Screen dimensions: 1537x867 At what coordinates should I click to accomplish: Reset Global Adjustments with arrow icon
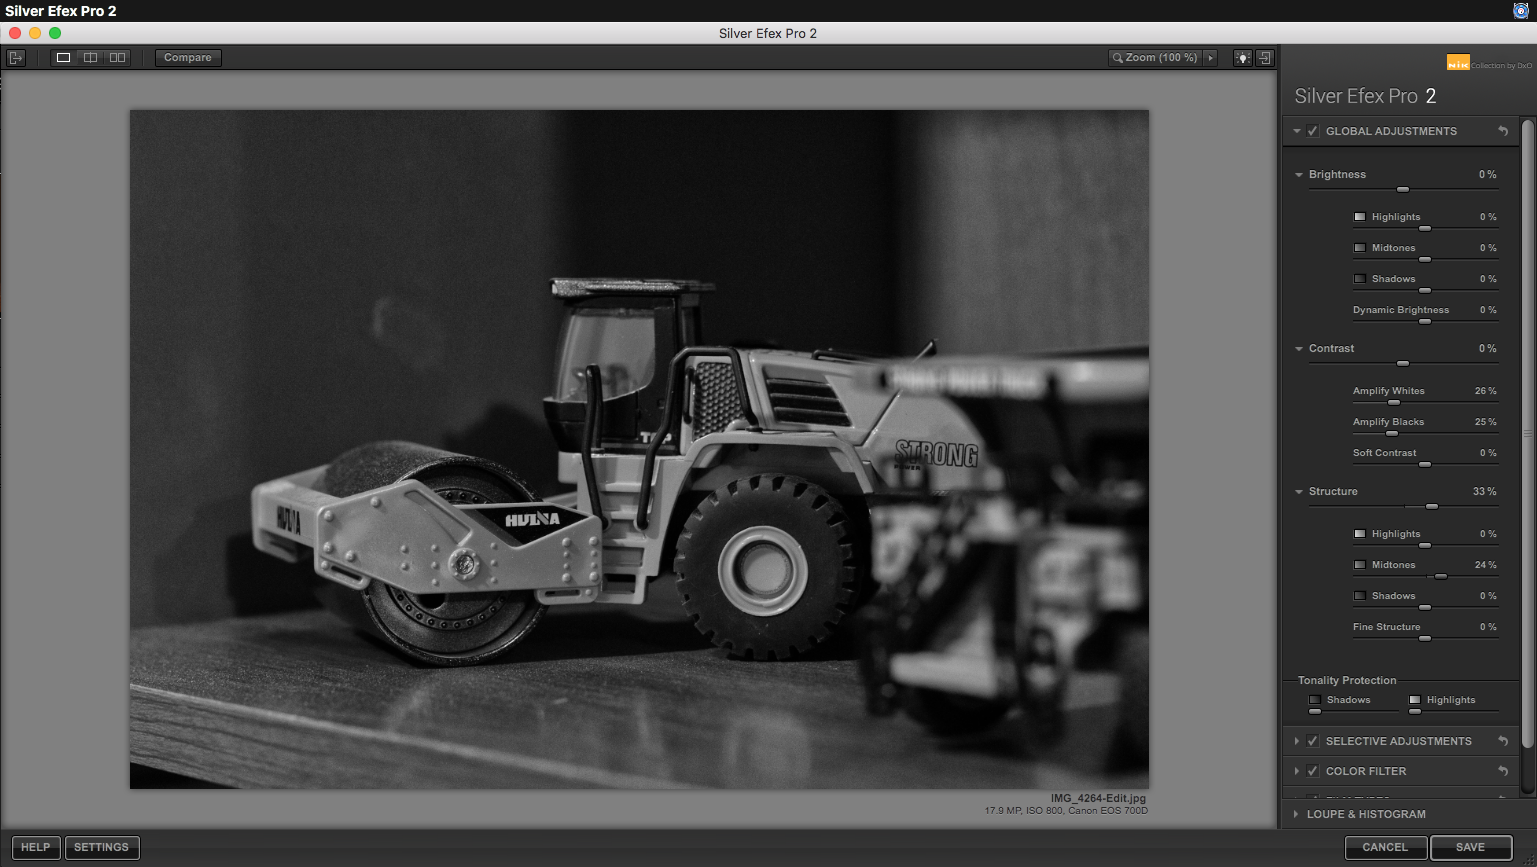pyautogui.click(x=1503, y=131)
